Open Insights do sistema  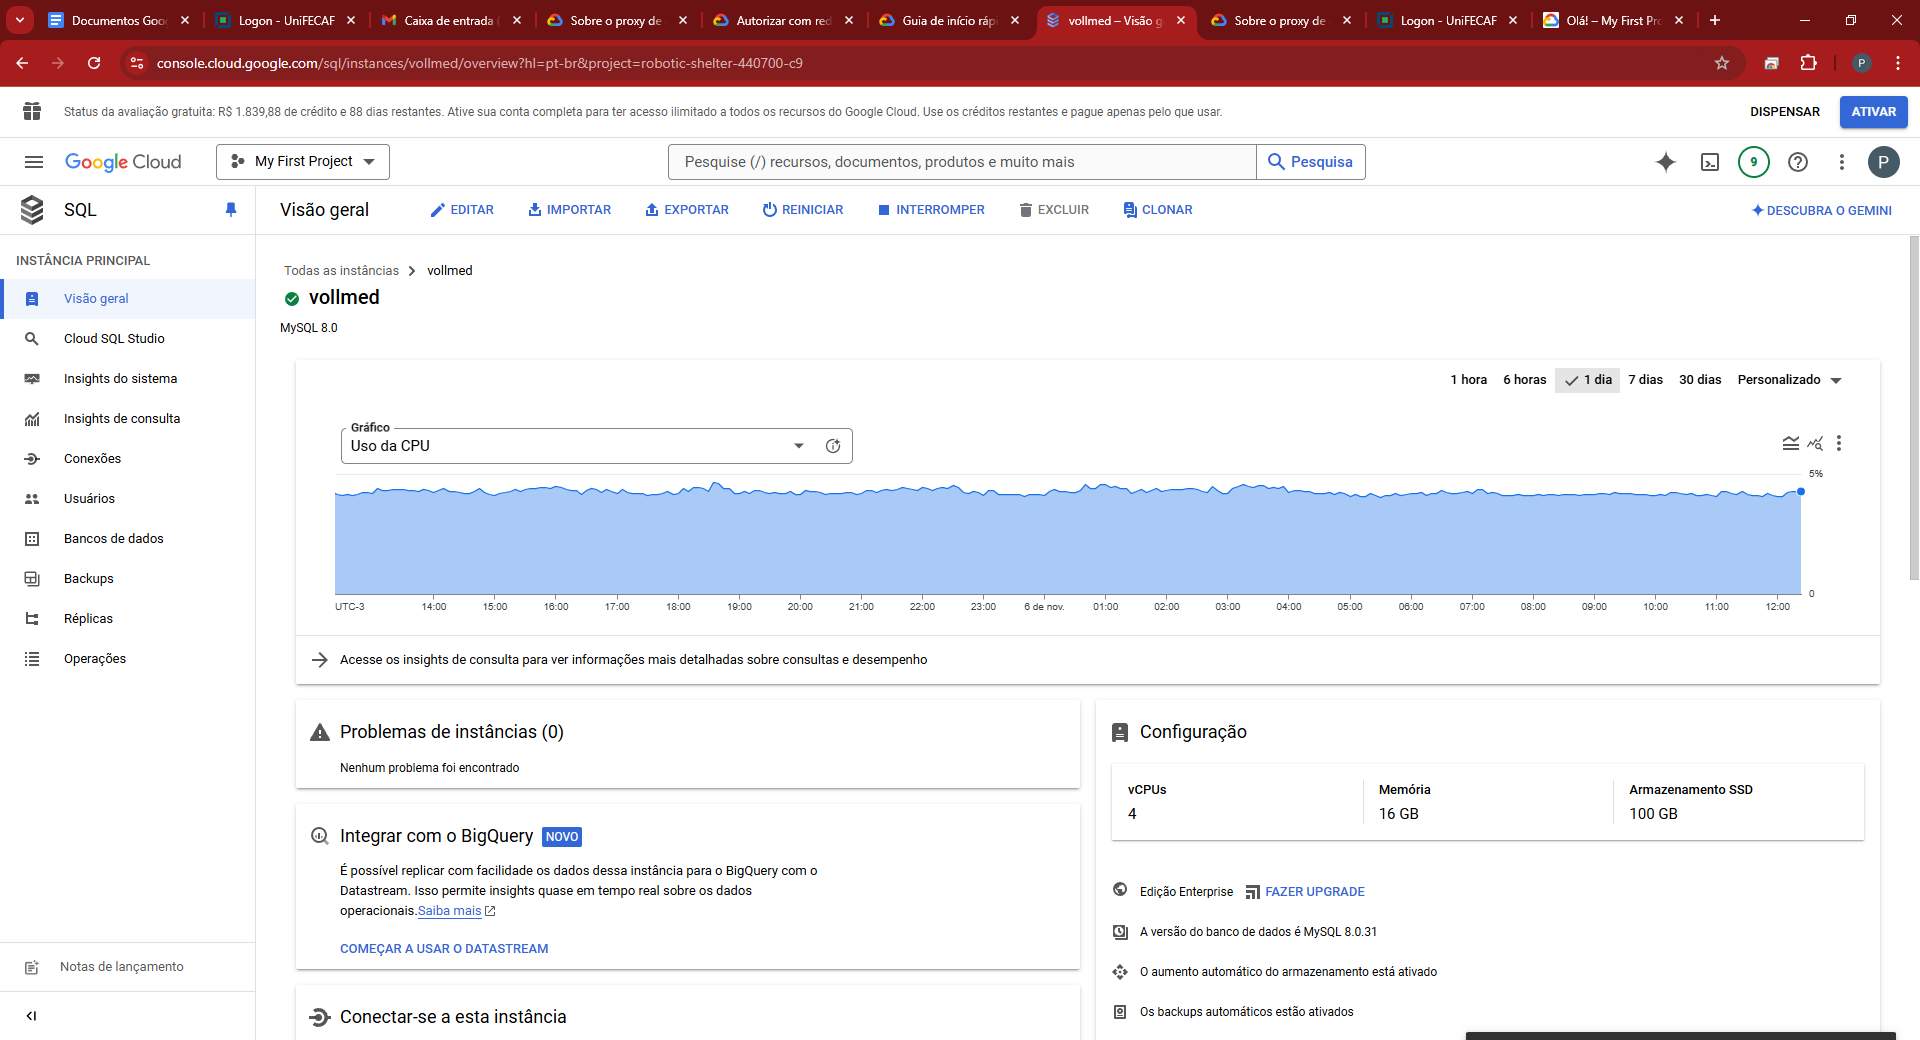click(128, 379)
